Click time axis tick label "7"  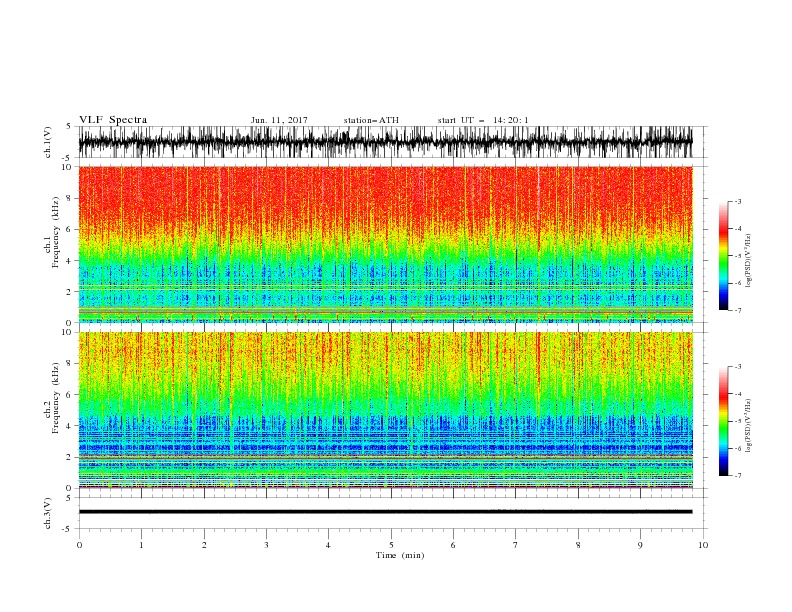coord(516,545)
